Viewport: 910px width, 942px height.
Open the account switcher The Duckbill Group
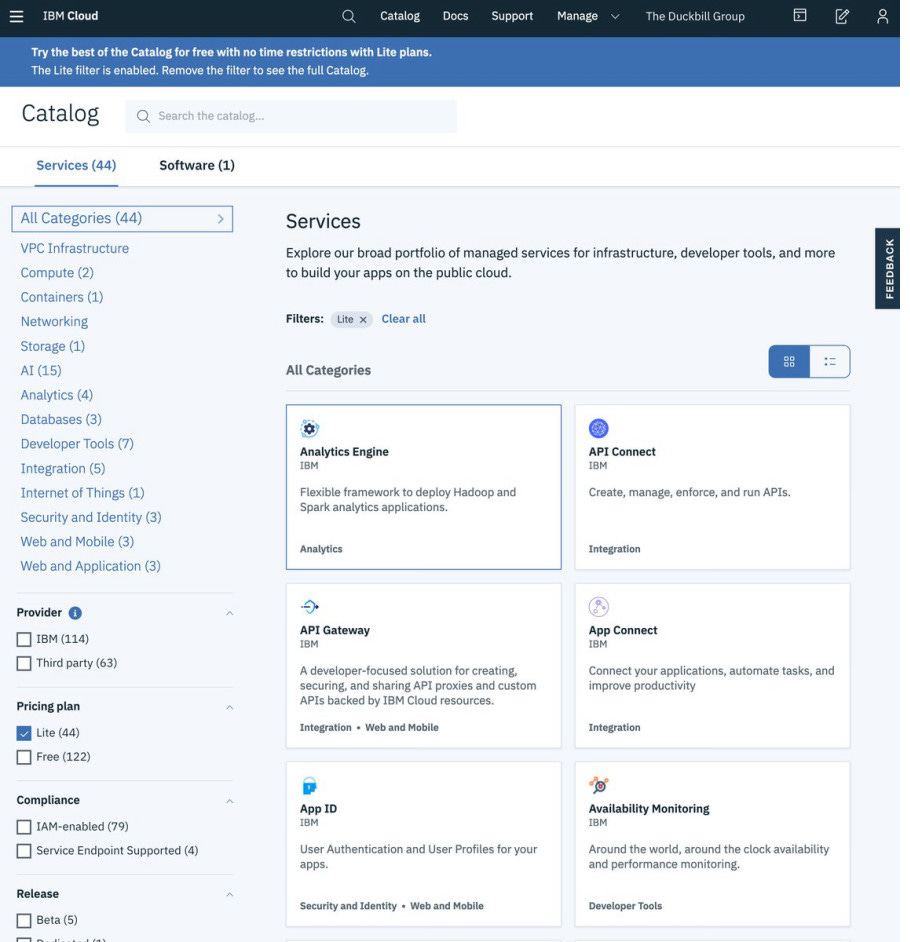695,16
